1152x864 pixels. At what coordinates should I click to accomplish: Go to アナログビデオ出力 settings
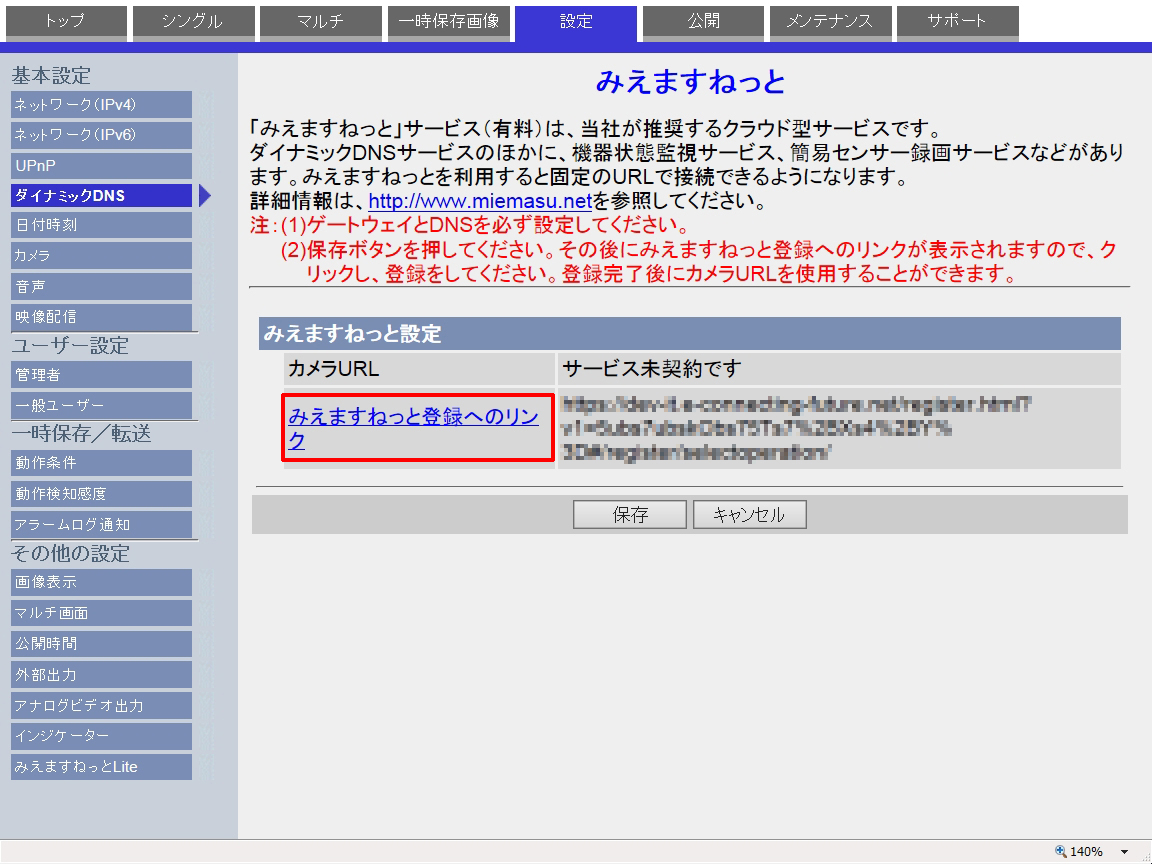coord(101,706)
